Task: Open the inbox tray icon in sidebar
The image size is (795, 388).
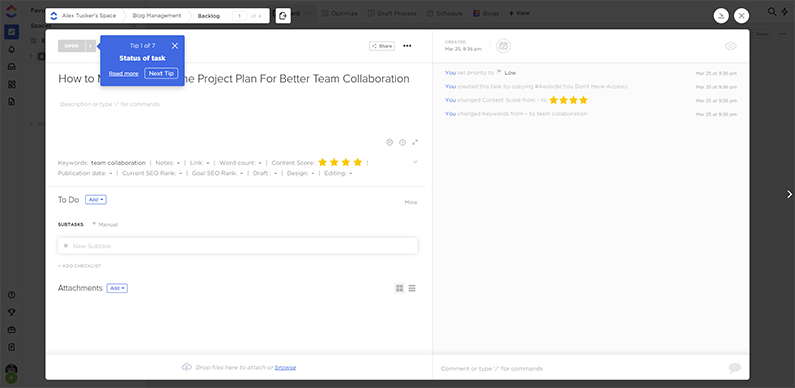Action: [12, 66]
